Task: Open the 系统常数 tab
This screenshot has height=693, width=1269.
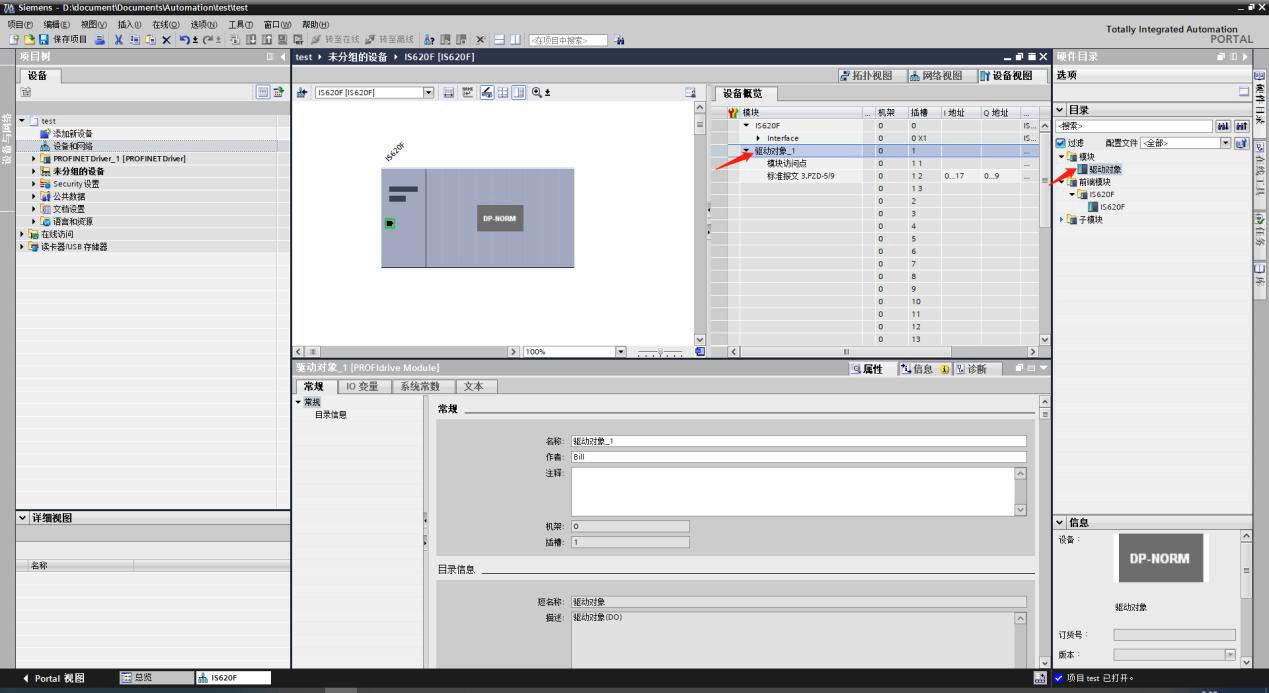Action: (420, 386)
